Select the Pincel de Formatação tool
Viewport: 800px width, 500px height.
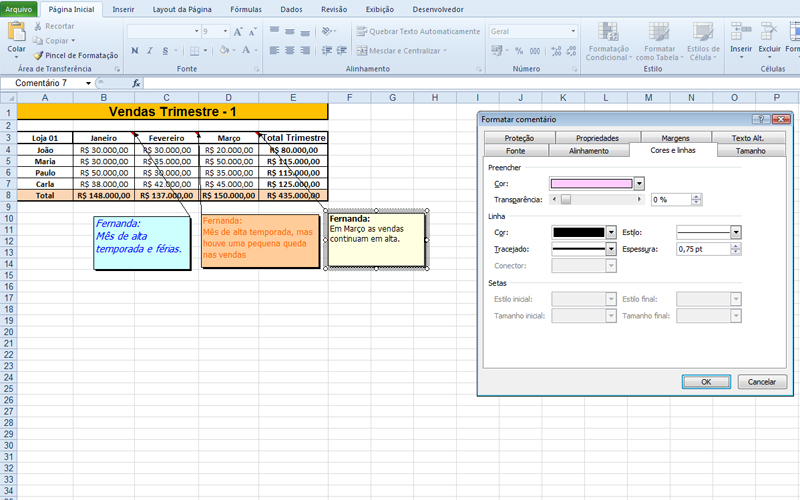76,55
